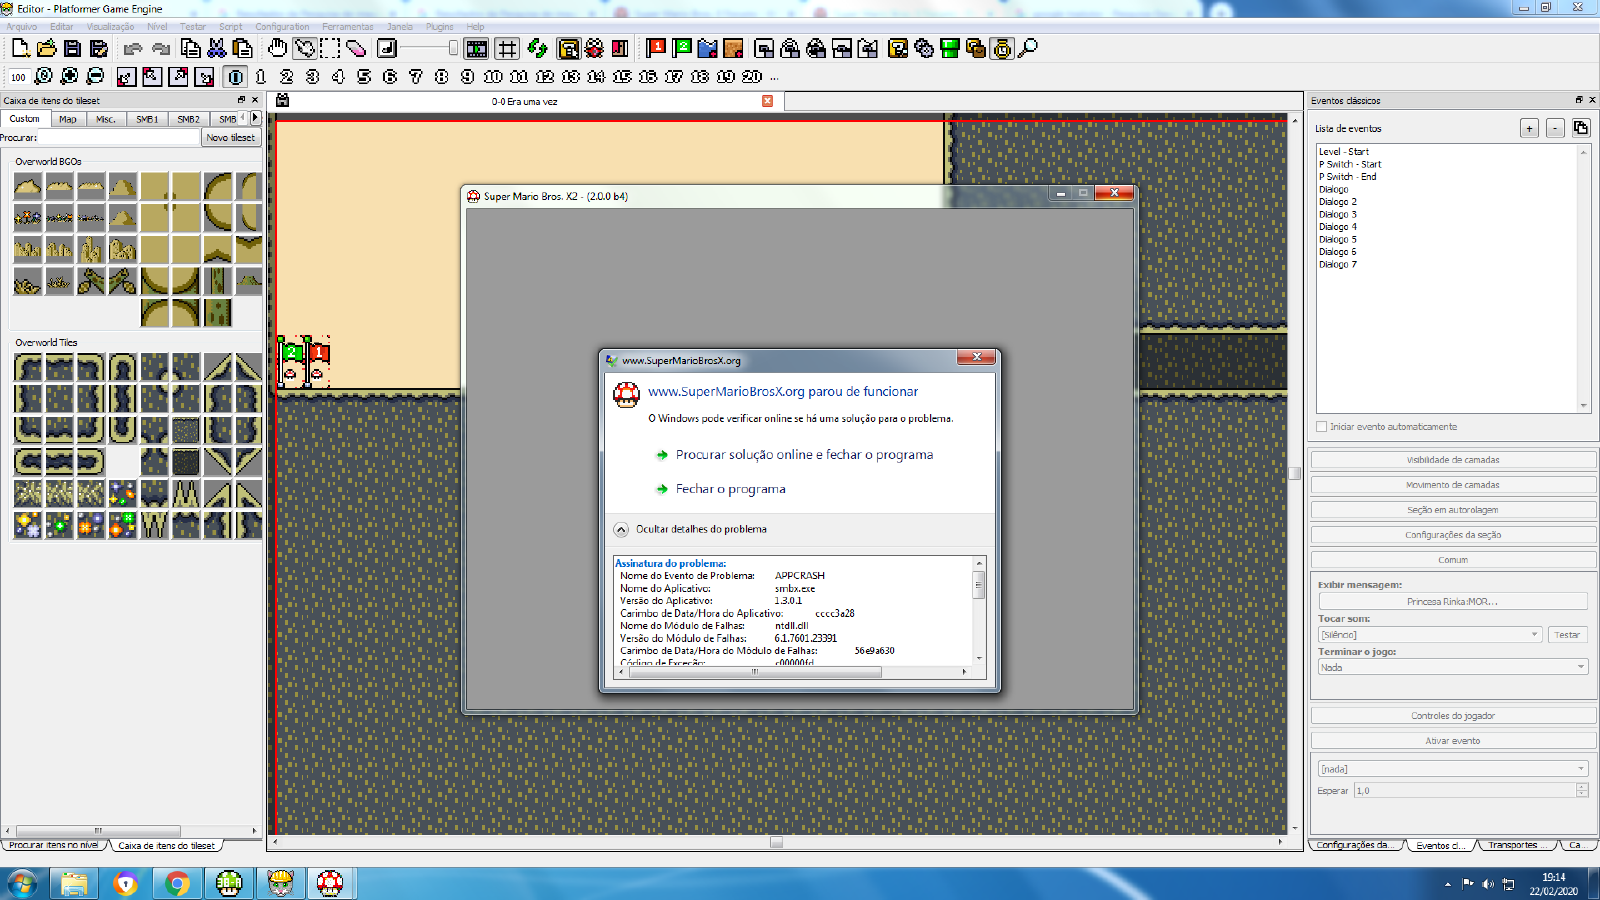Screen dimensions: 1600x900
Task: Click the Cut scissors icon
Action: [216, 48]
